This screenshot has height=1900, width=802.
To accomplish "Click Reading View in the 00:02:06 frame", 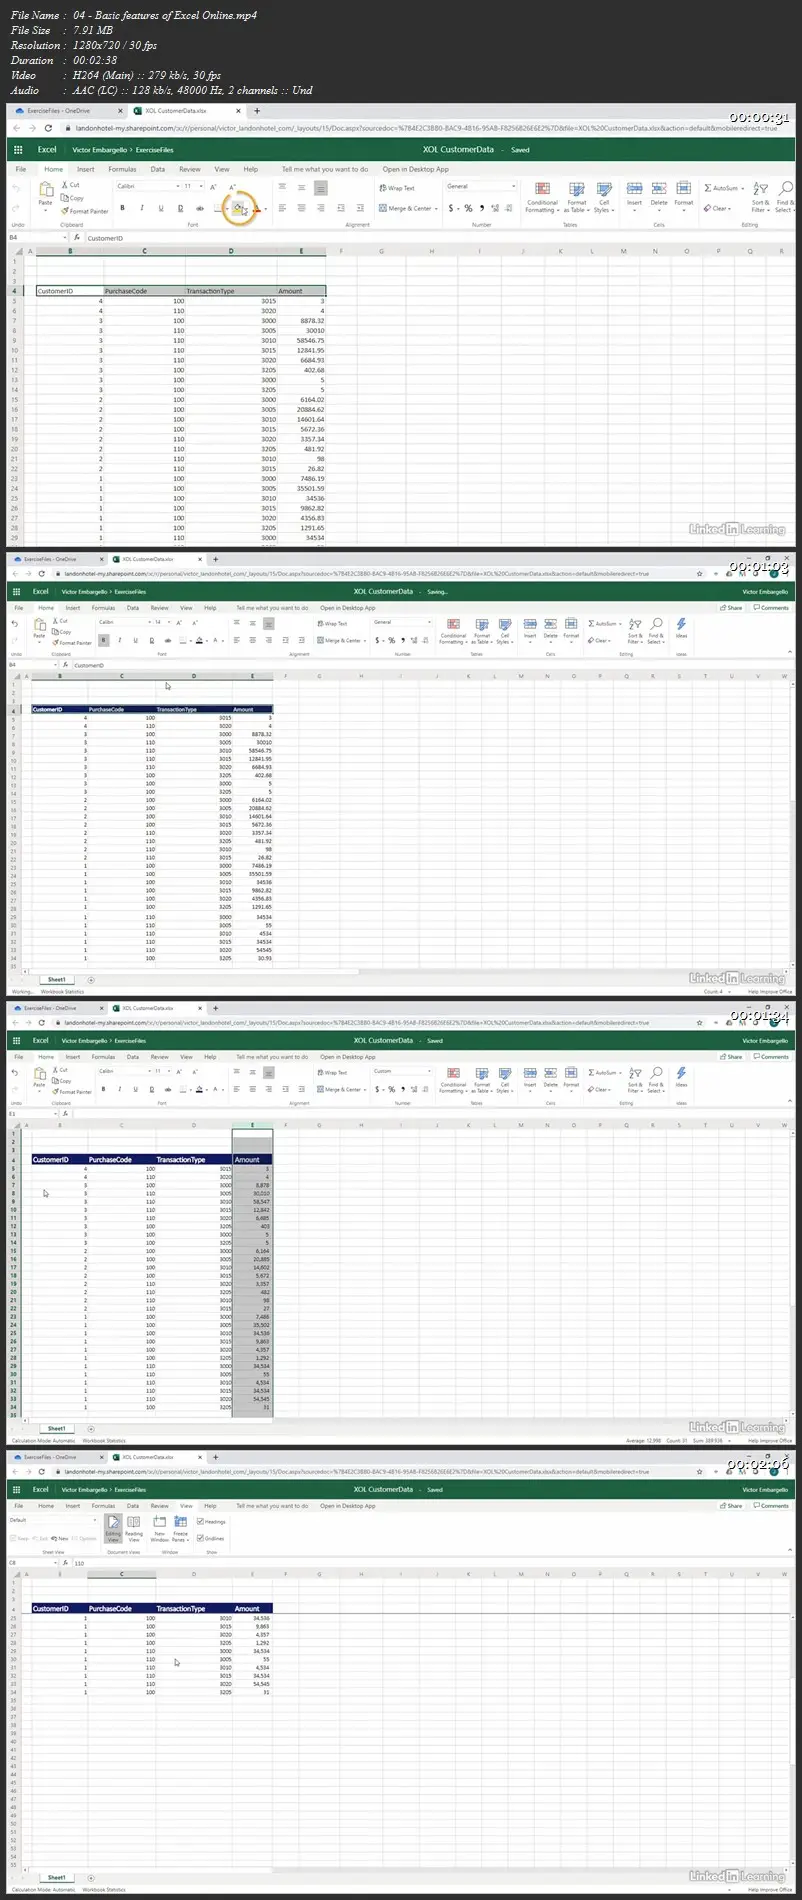I will [134, 1528].
